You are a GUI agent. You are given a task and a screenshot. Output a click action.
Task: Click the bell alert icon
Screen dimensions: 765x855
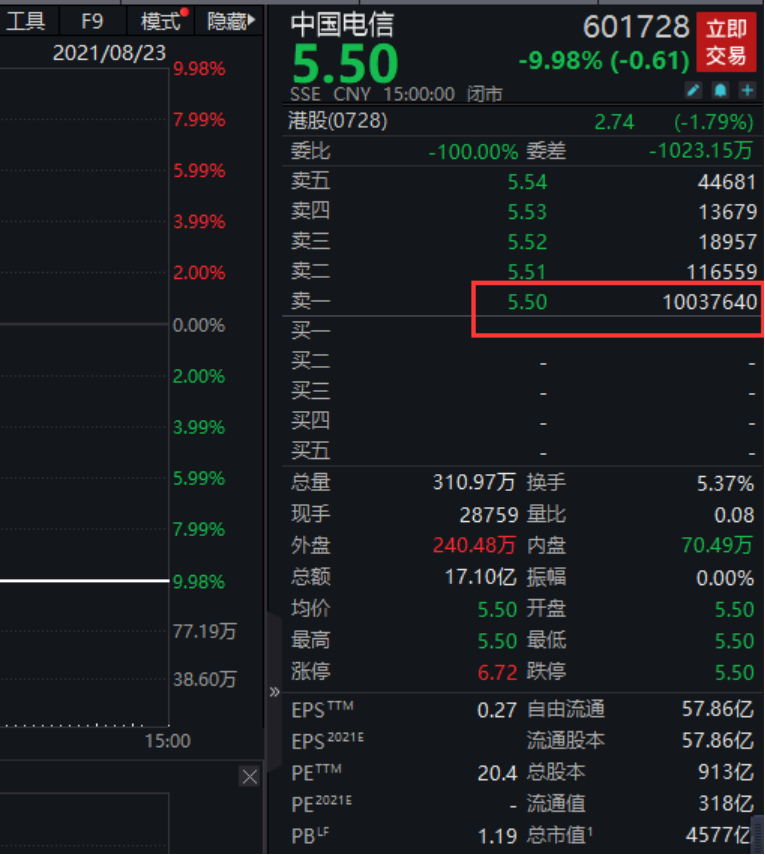(x=720, y=90)
